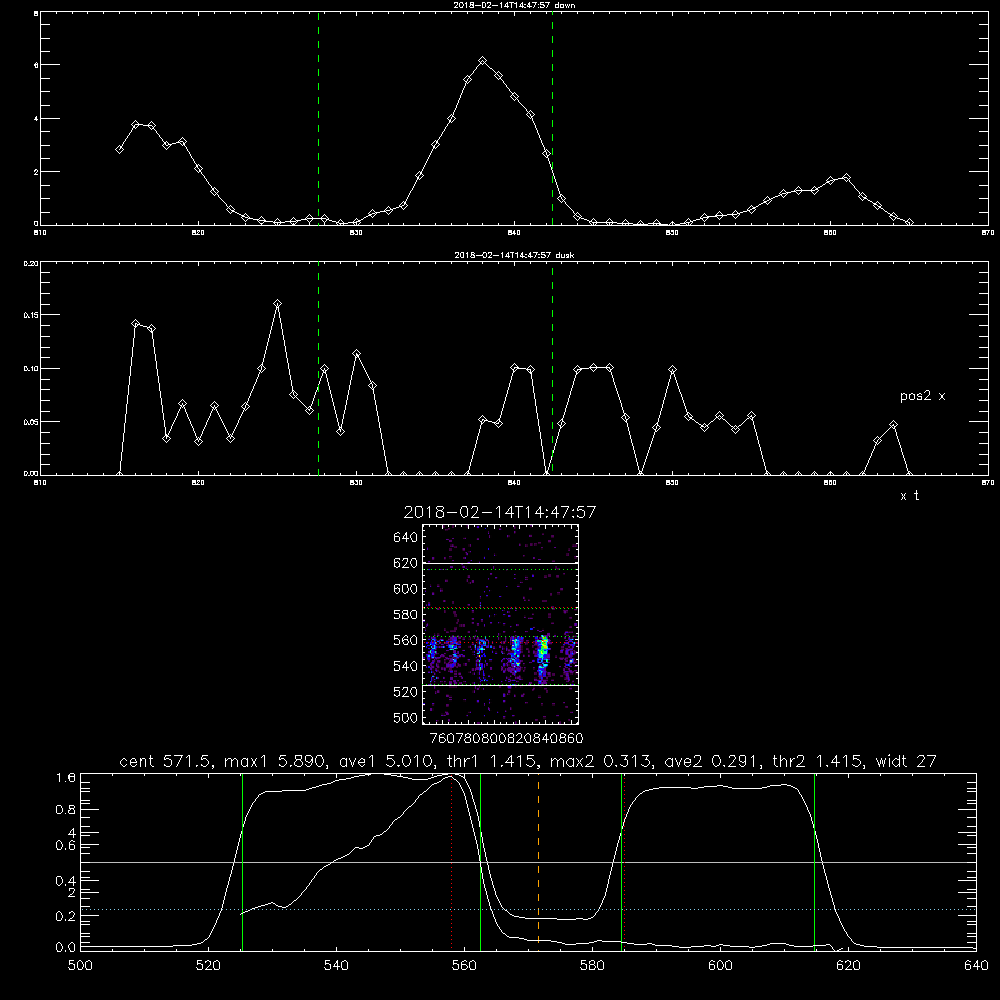The height and width of the screenshot is (1000, 1000).
Task: Click the "520" label on heatmap y-axis
Action: (x=406, y=692)
